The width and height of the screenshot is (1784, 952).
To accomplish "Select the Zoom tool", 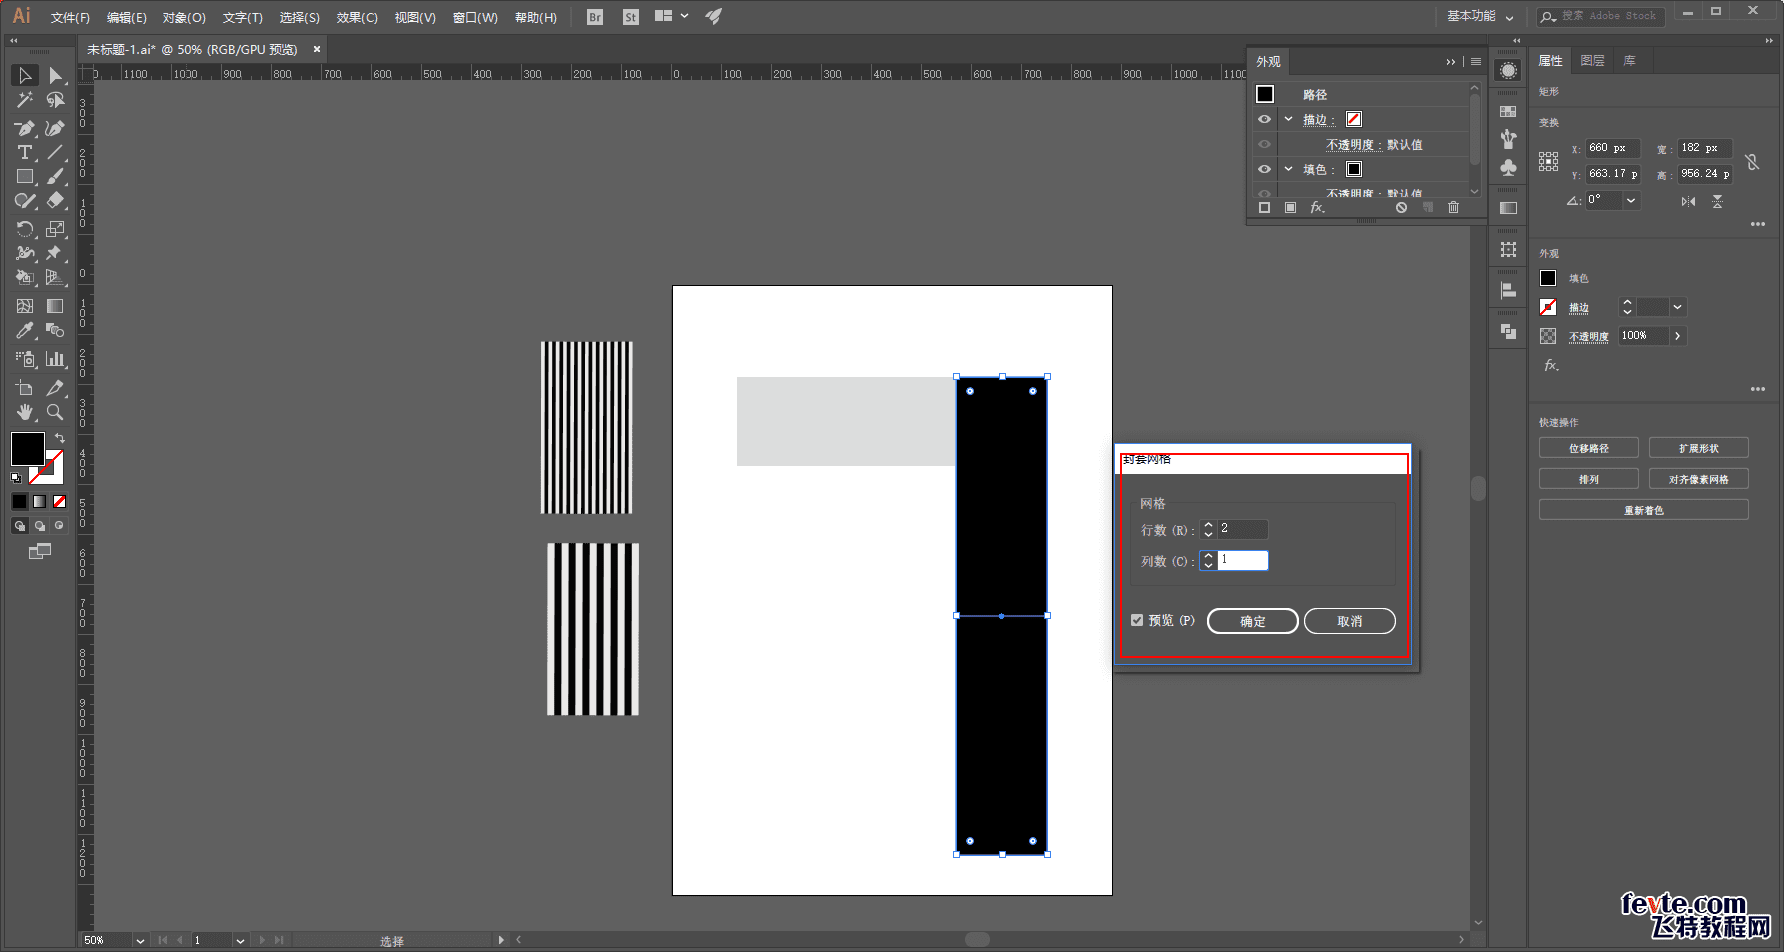I will coord(55,412).
